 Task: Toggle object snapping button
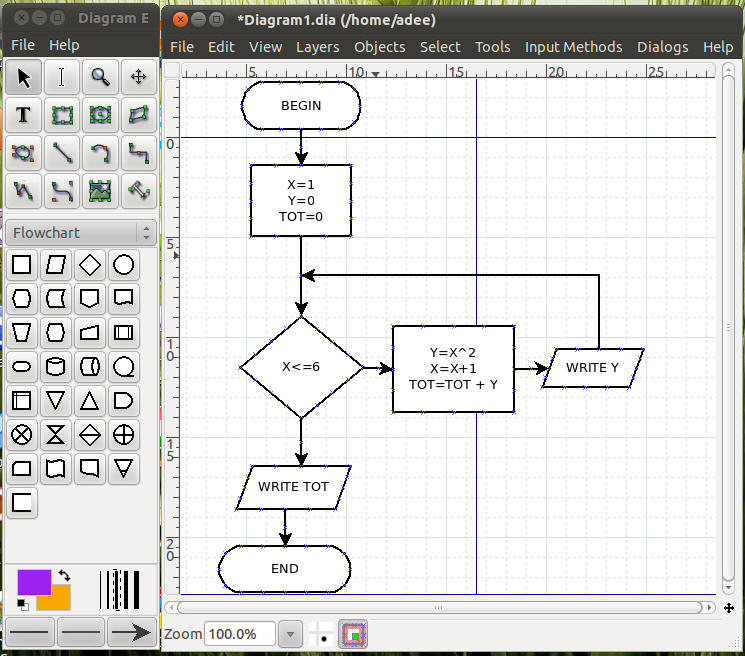click(x=353, y=634)
